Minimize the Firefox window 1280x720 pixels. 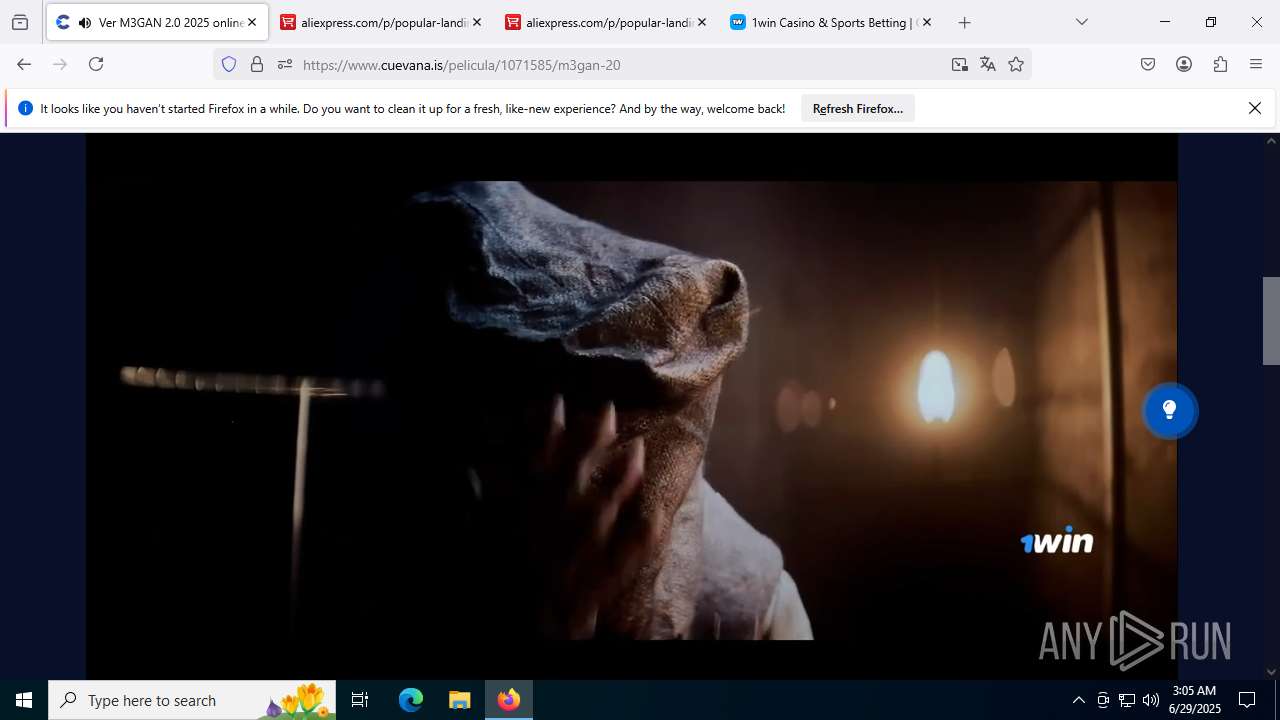click(x=1165, y=22)
